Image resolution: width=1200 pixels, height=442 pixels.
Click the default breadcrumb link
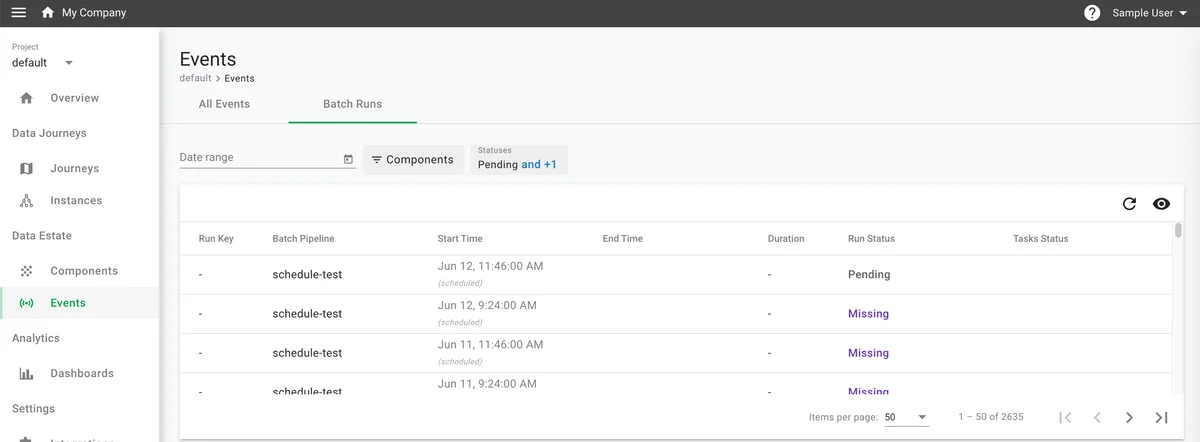[195, 78]
